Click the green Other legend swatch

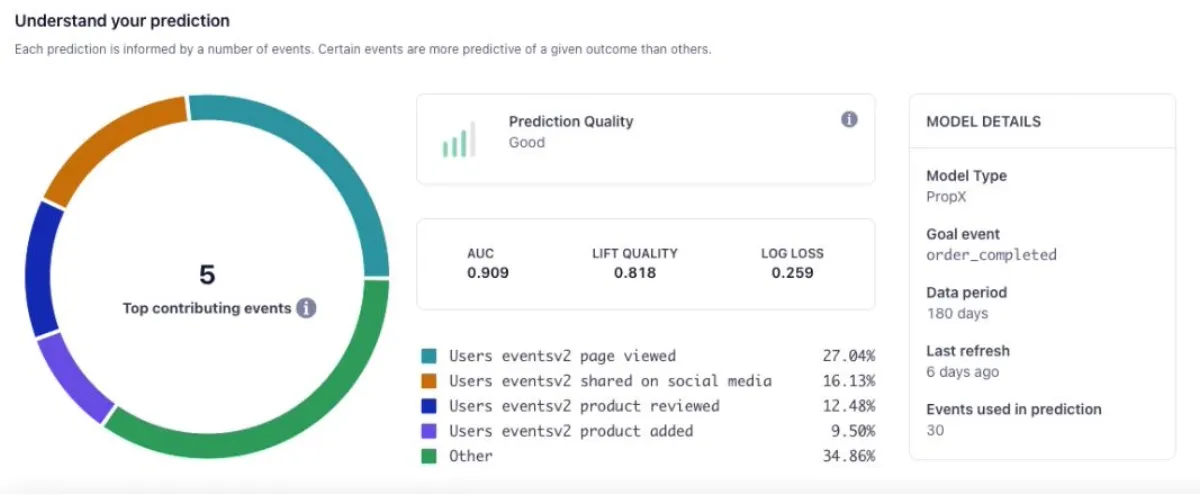[429, 456]
